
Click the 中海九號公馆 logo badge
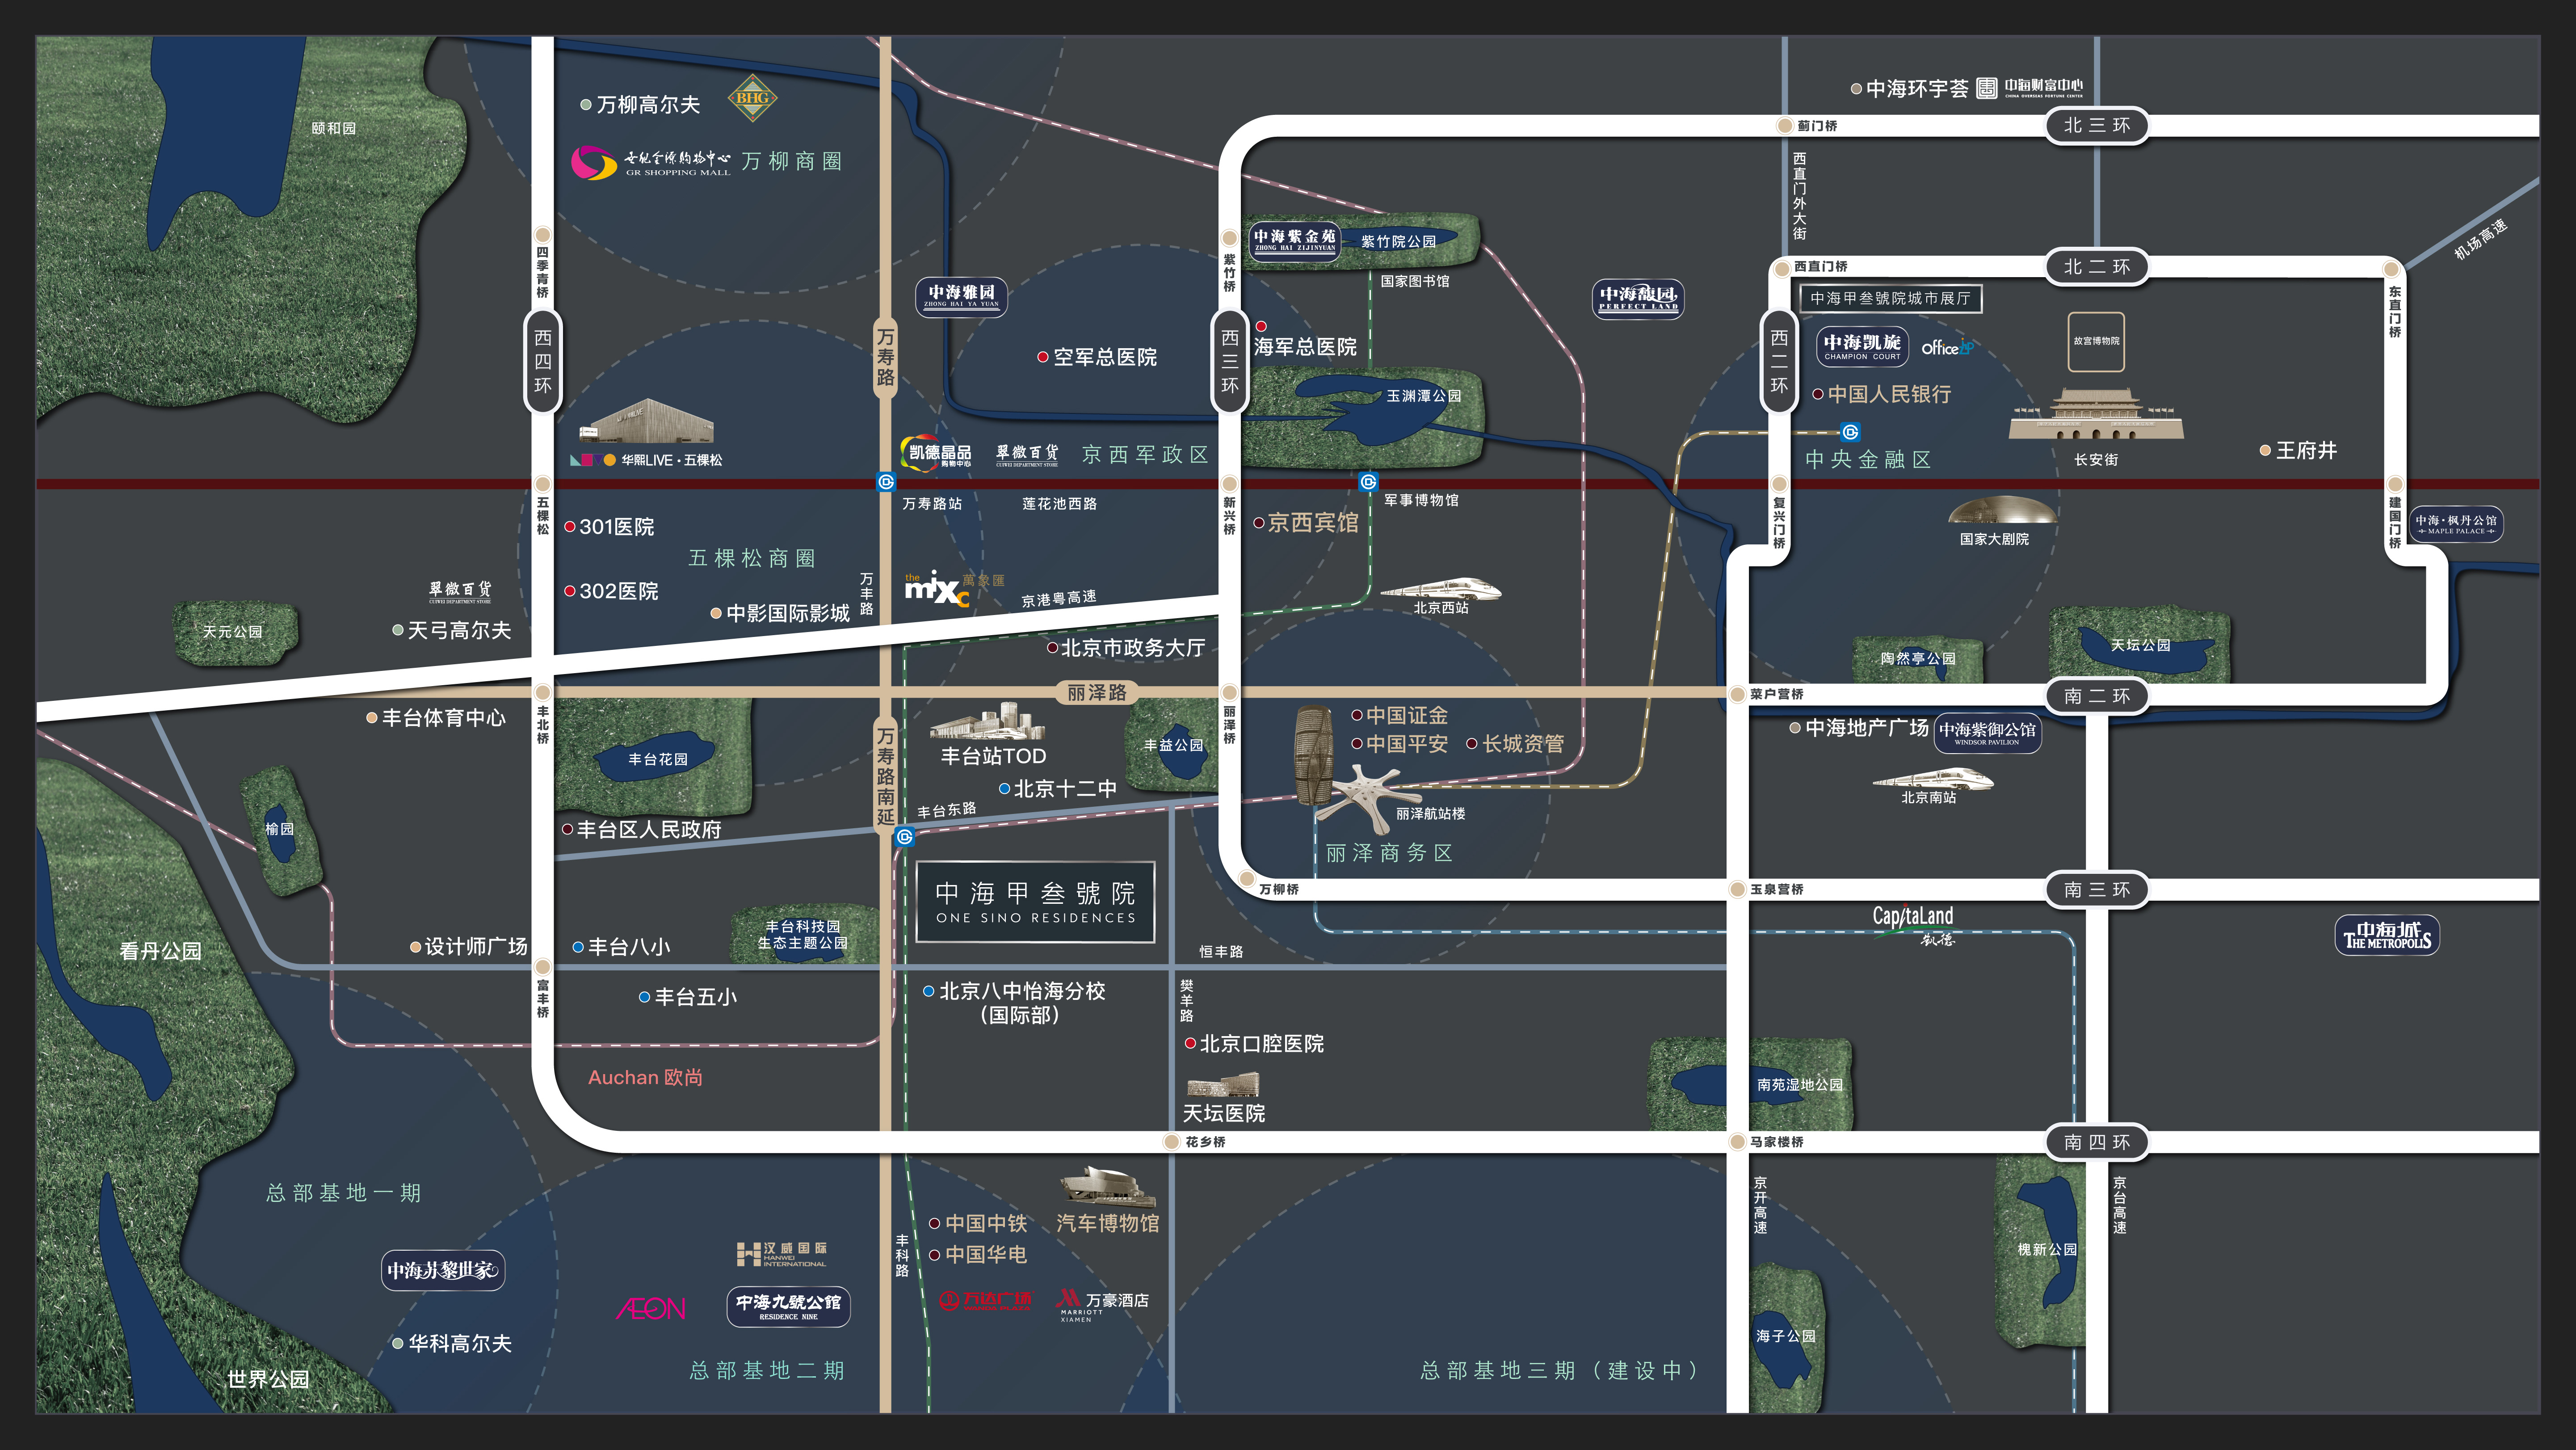[788, 1306]
